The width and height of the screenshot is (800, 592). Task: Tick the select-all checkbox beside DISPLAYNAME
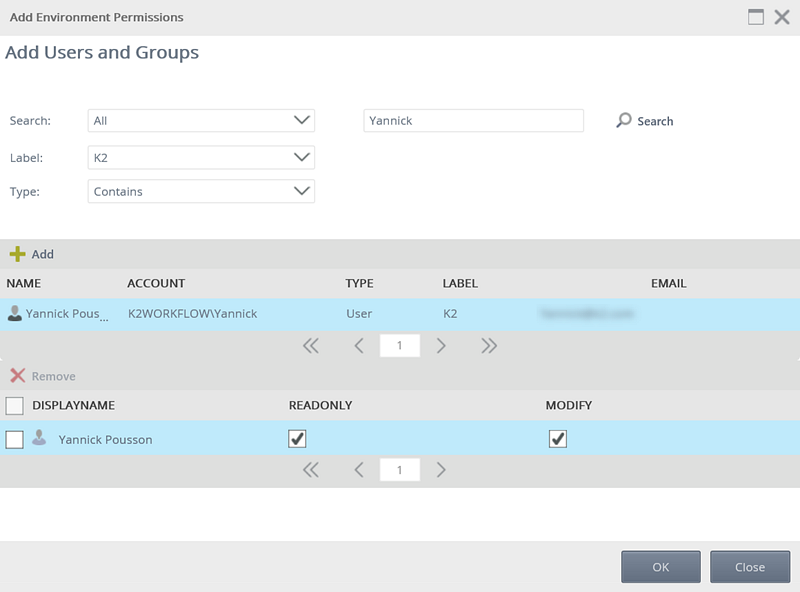(x=15, y=405)
